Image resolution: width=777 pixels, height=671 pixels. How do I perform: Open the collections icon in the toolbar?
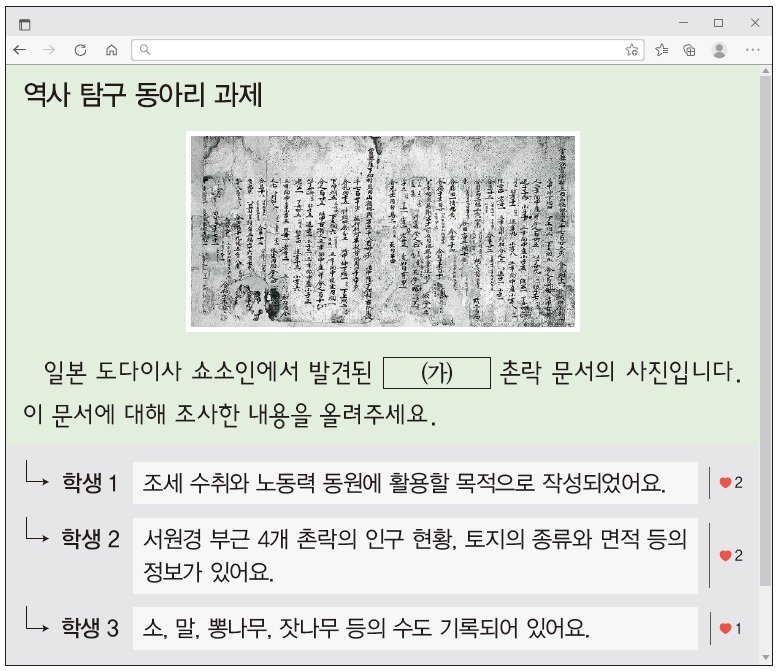(689, 48)
